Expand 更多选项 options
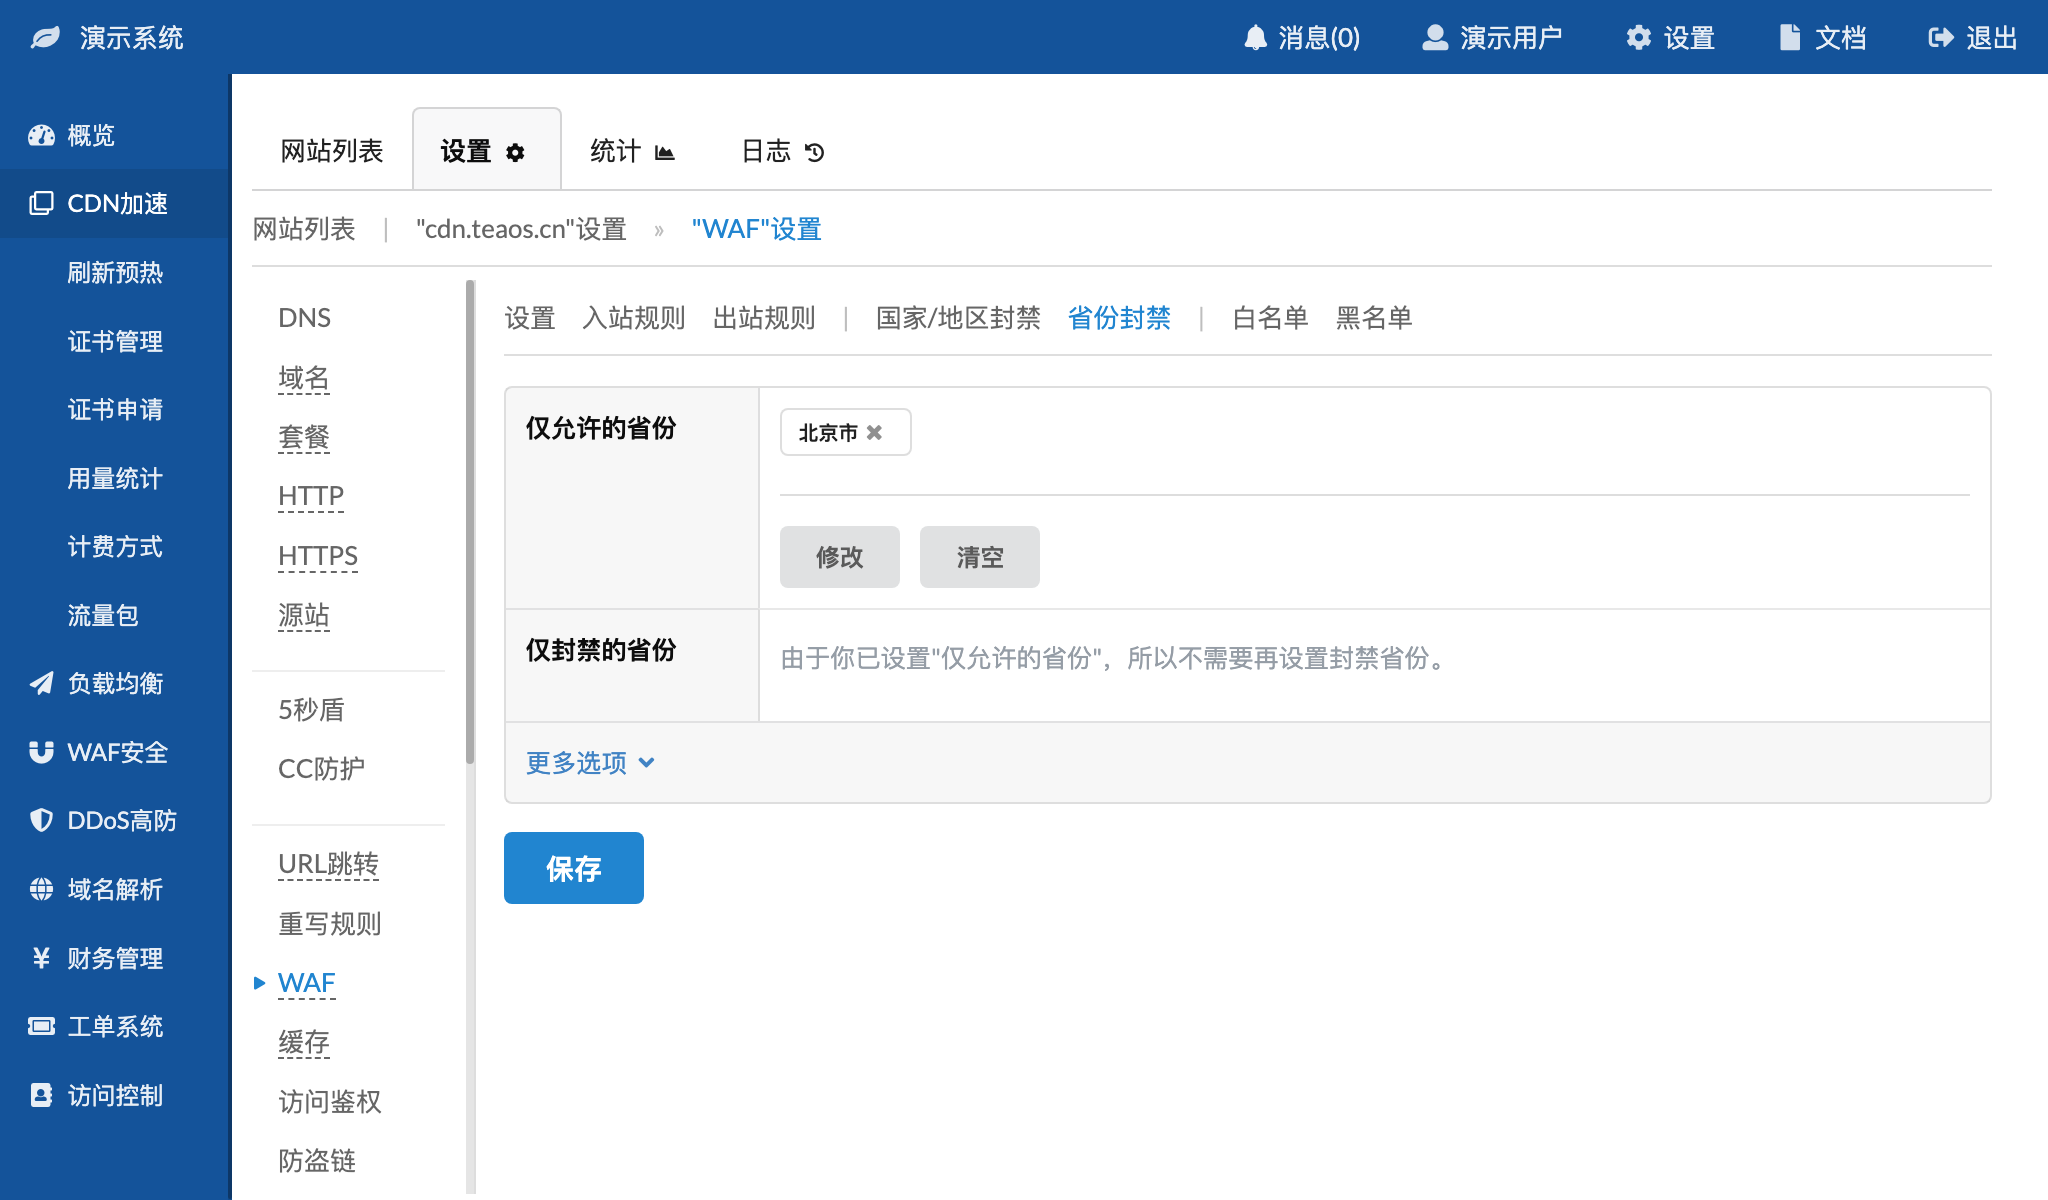Image resolution: width=2048 pixels, height=1200 pixels. click(x=590, y=763)
